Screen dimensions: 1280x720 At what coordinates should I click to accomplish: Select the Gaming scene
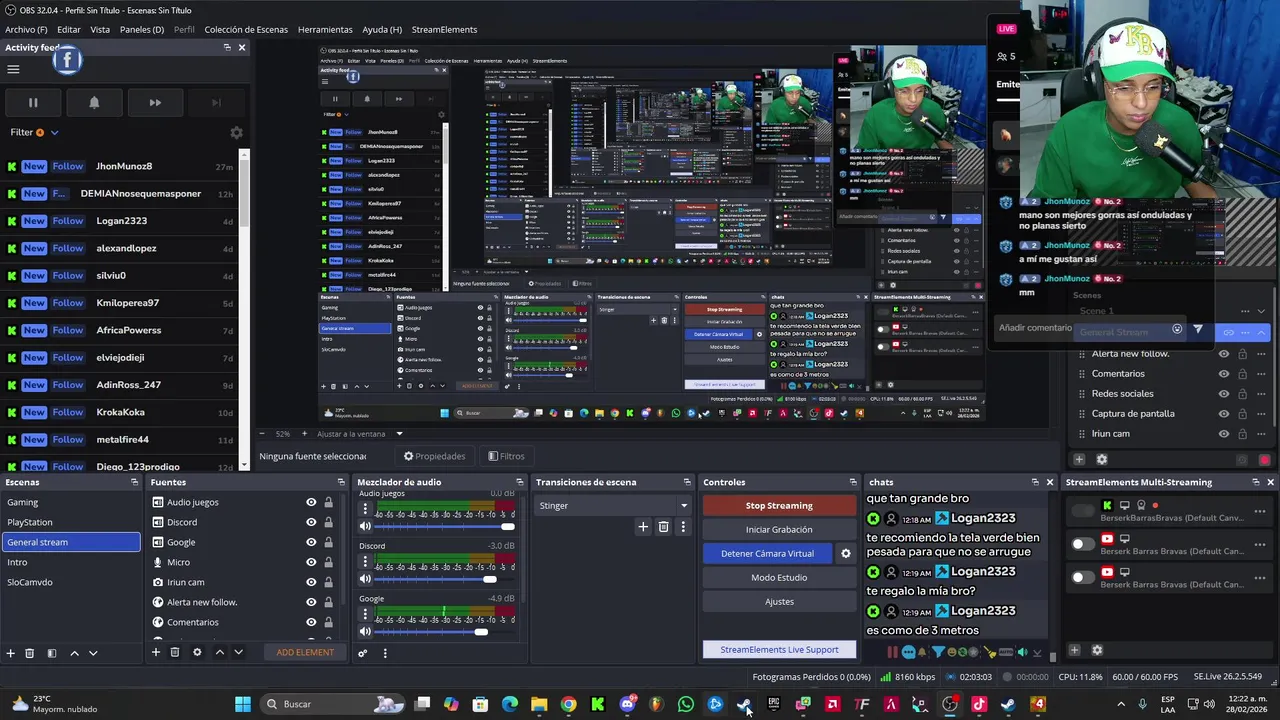pyautogui.click(x=70, y=502)
